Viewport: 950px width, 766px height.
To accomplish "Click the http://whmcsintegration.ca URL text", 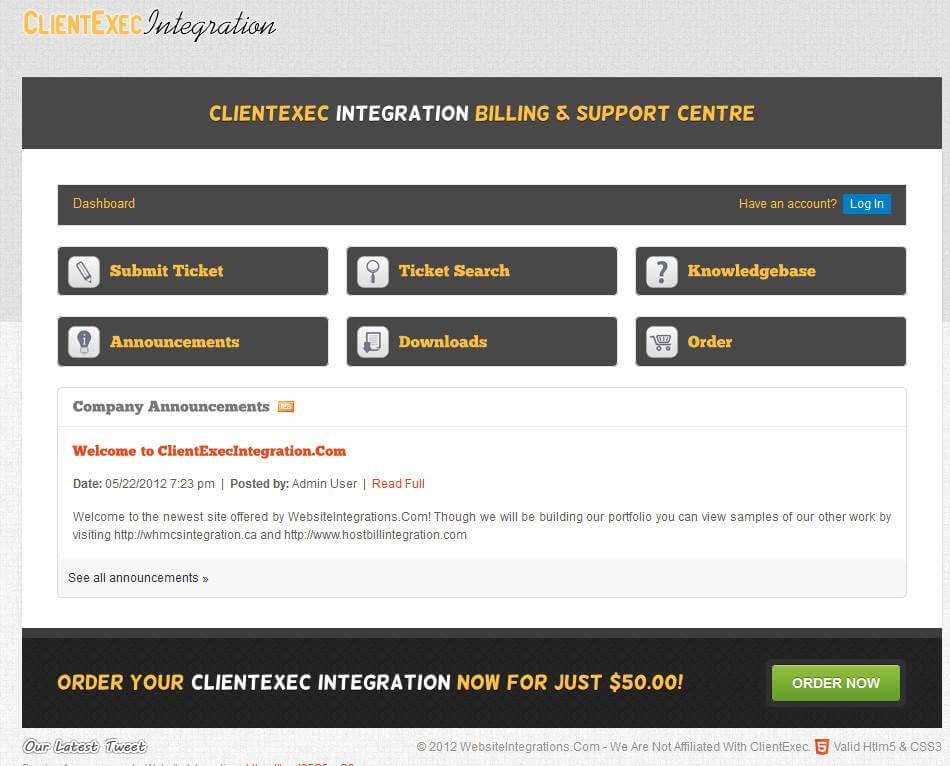I will point(185,535).
